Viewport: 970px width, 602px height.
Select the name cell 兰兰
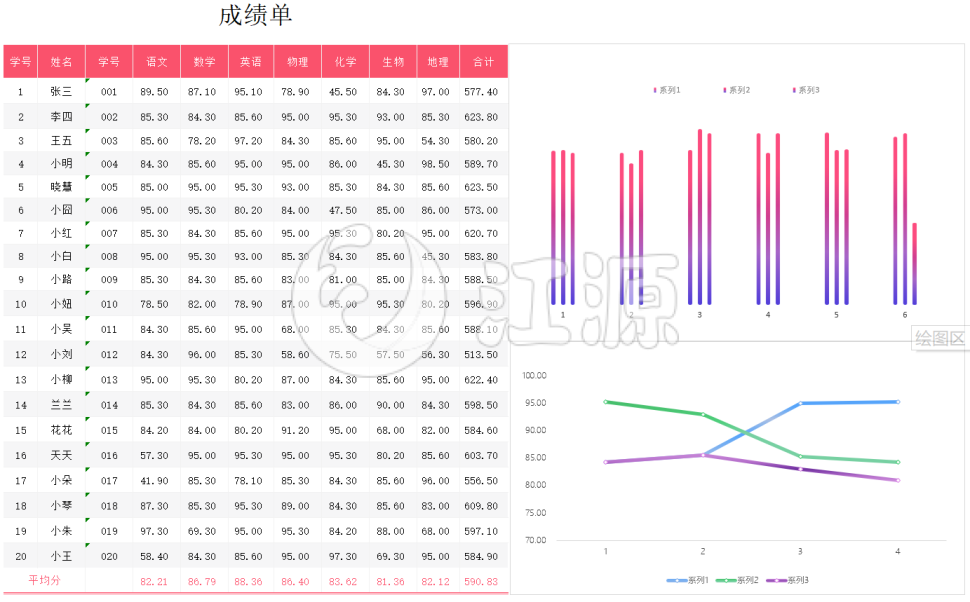(x=61, y=405)
